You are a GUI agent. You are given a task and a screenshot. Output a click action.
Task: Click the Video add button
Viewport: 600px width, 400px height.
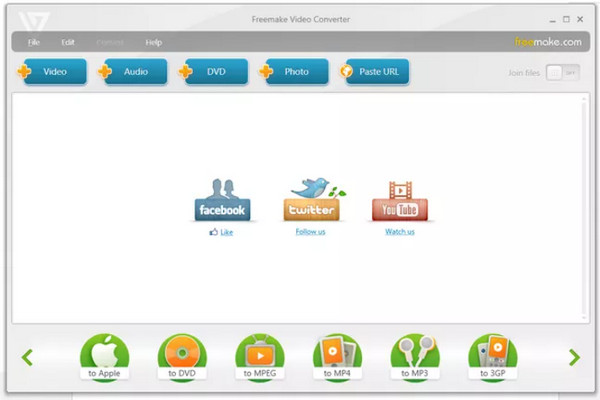52,72
